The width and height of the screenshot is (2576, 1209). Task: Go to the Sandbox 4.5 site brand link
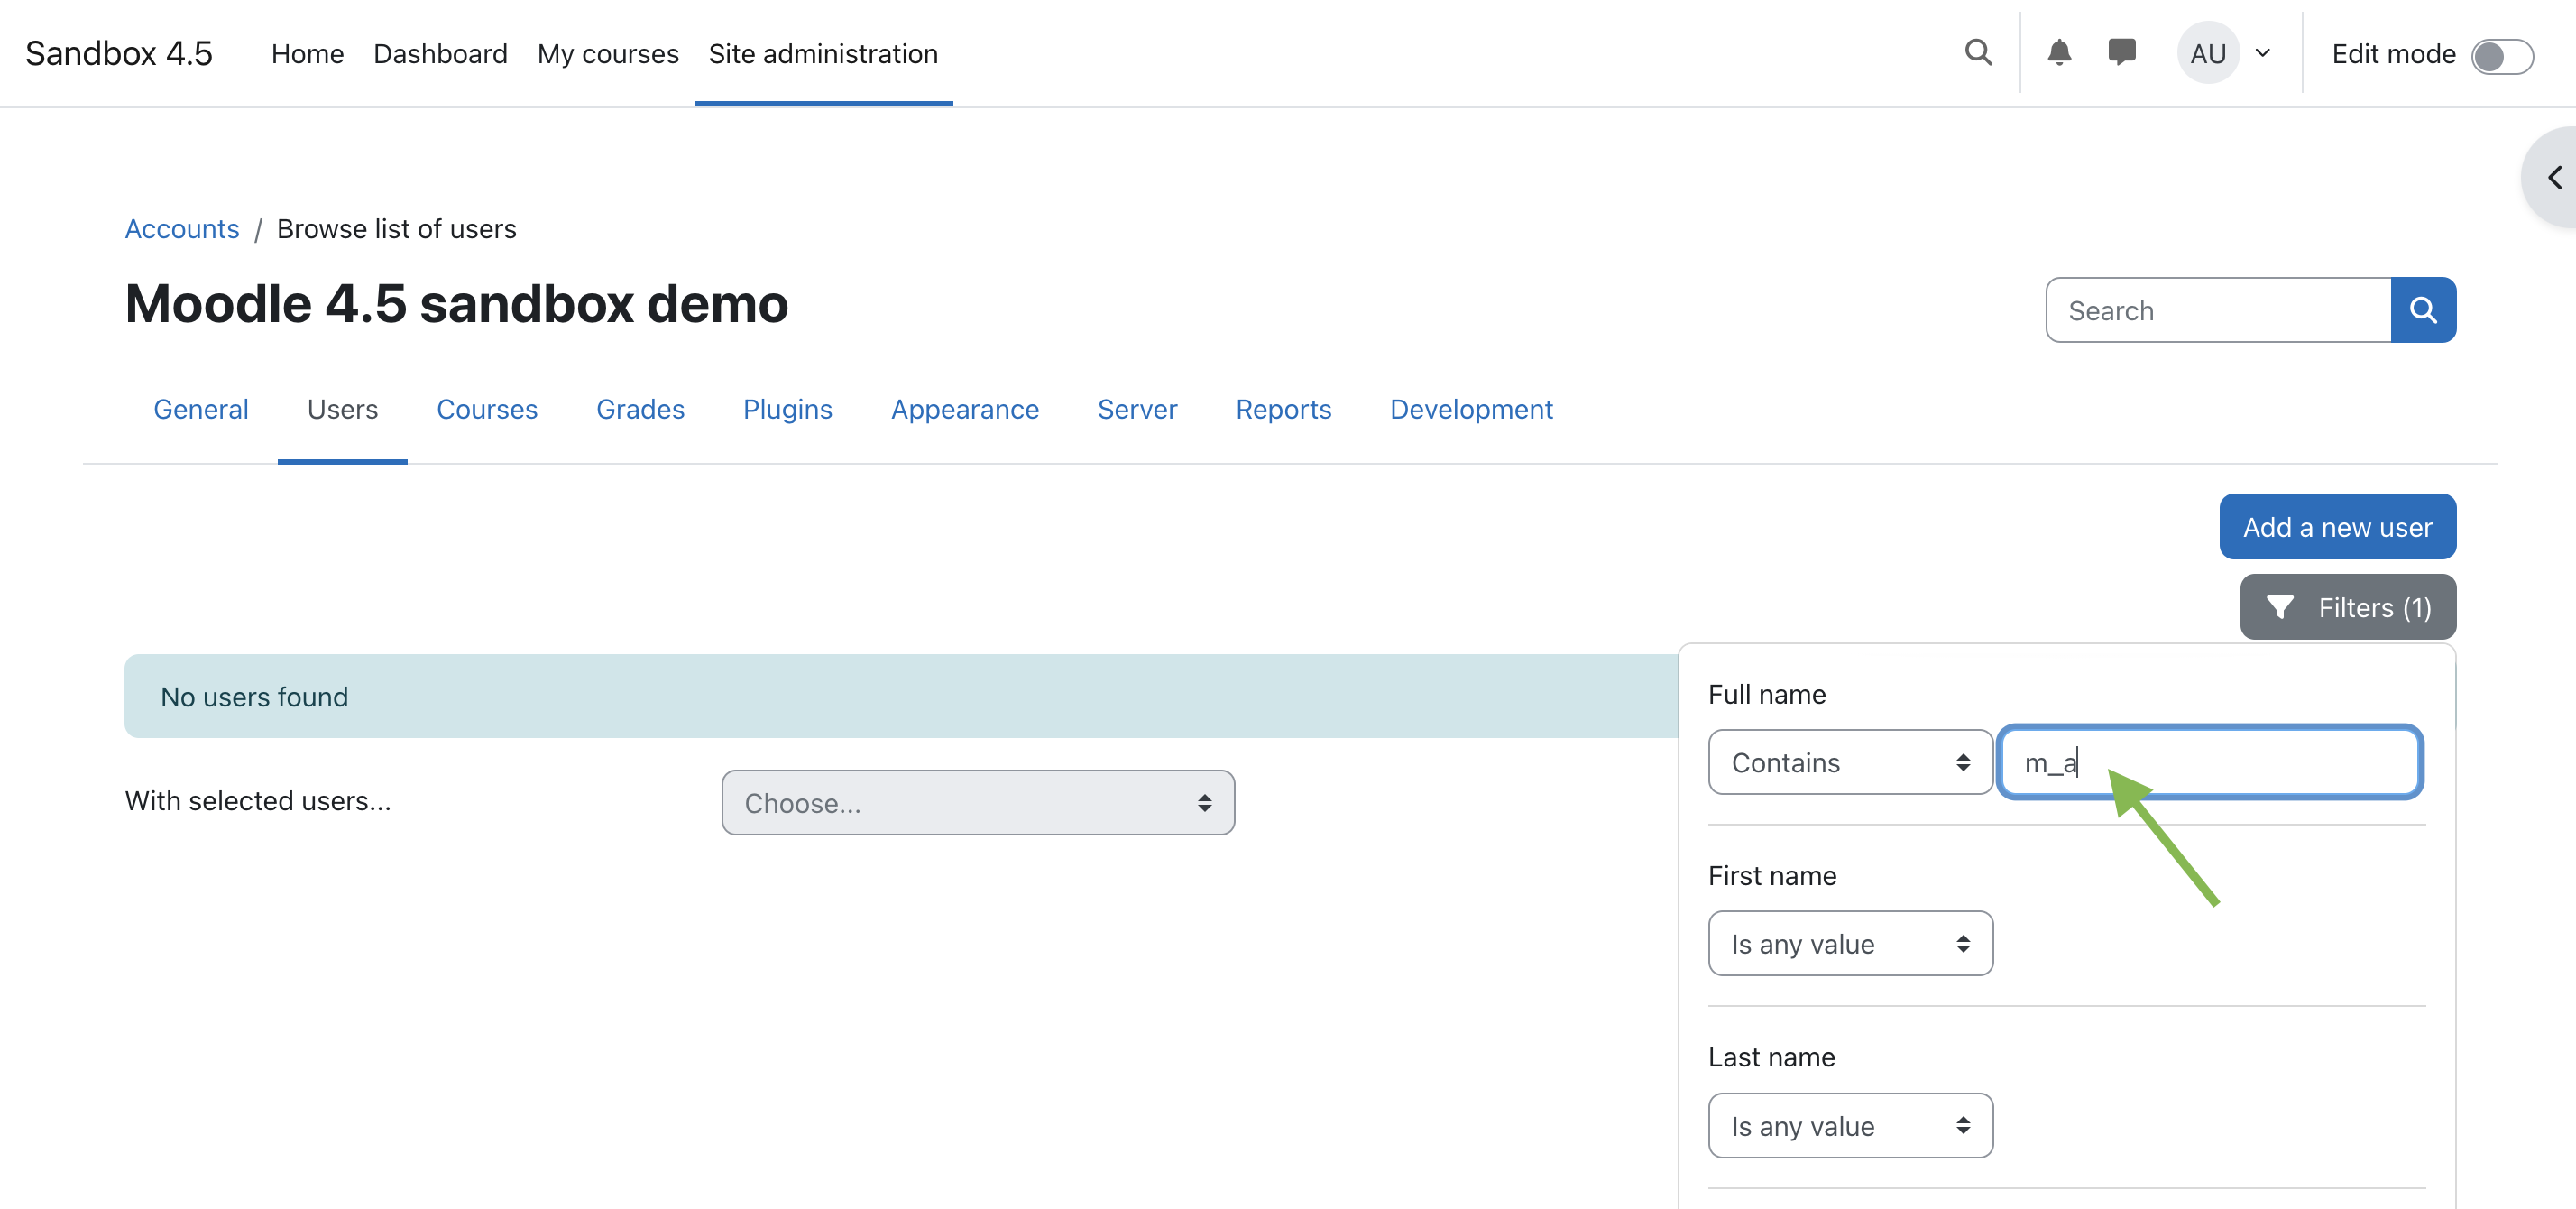119,53
